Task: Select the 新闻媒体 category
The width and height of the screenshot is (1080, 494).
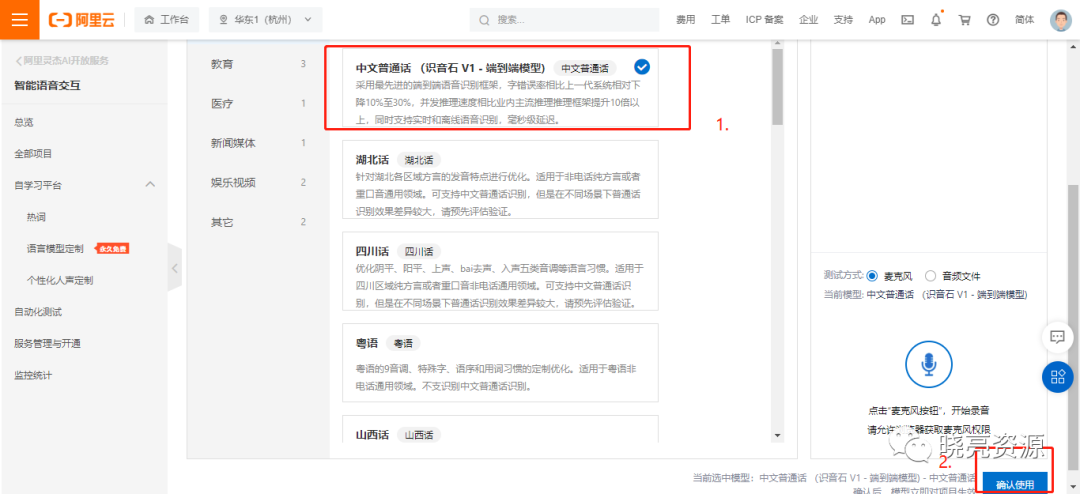Action: [x=258, y=143]
